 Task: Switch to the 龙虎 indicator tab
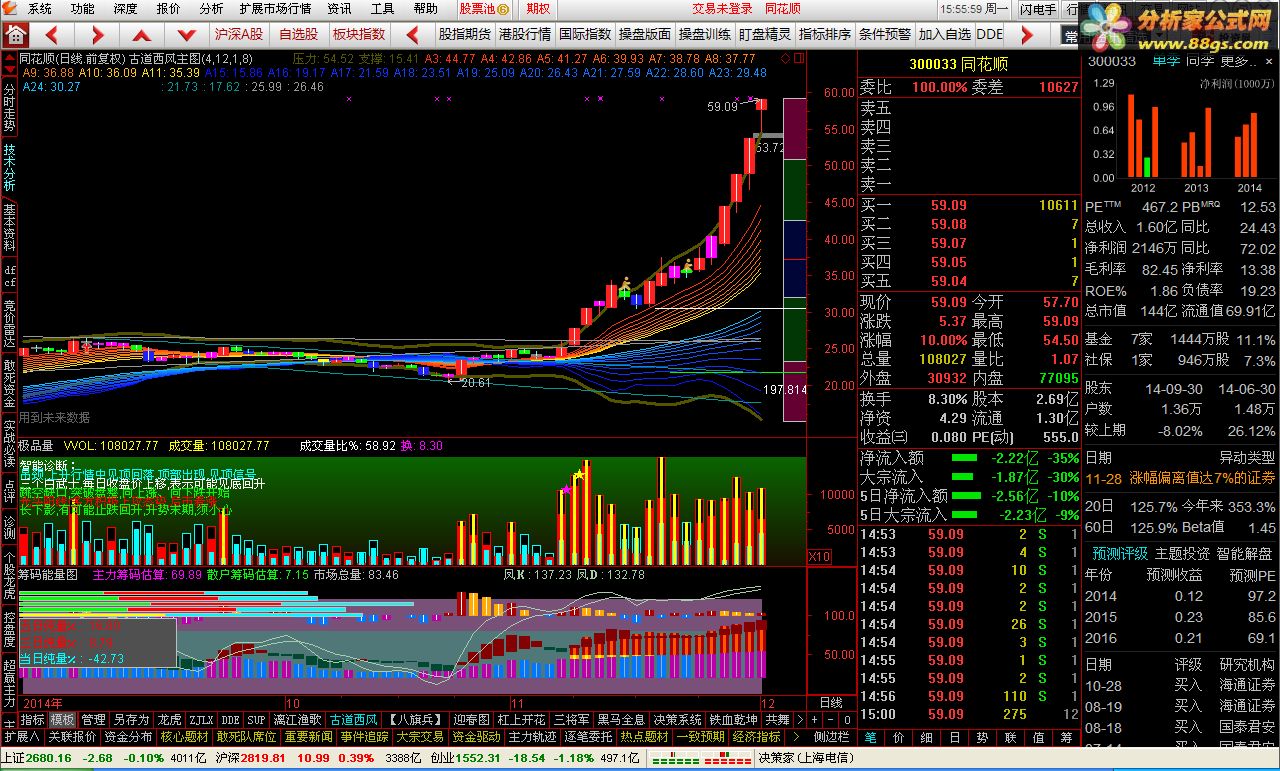pyautogui.click(x=170, y=719)
